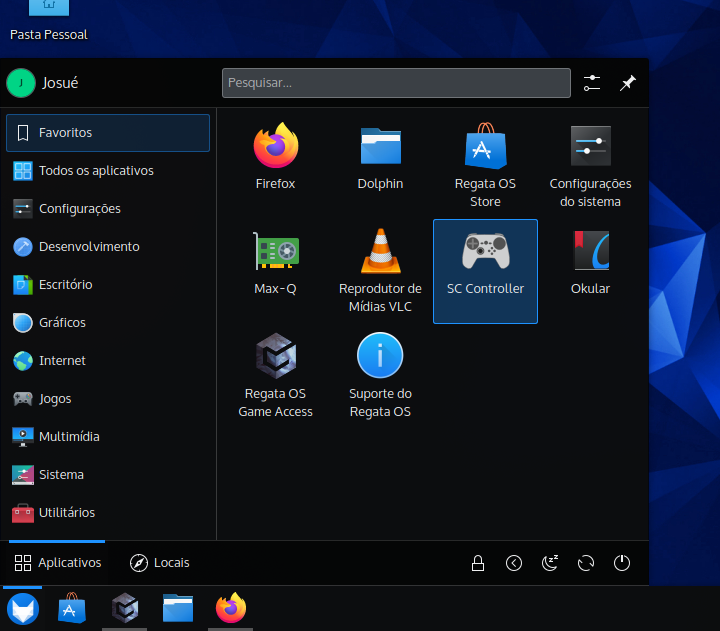
Task: Open the Jogos category
Action: pos(108,399)
